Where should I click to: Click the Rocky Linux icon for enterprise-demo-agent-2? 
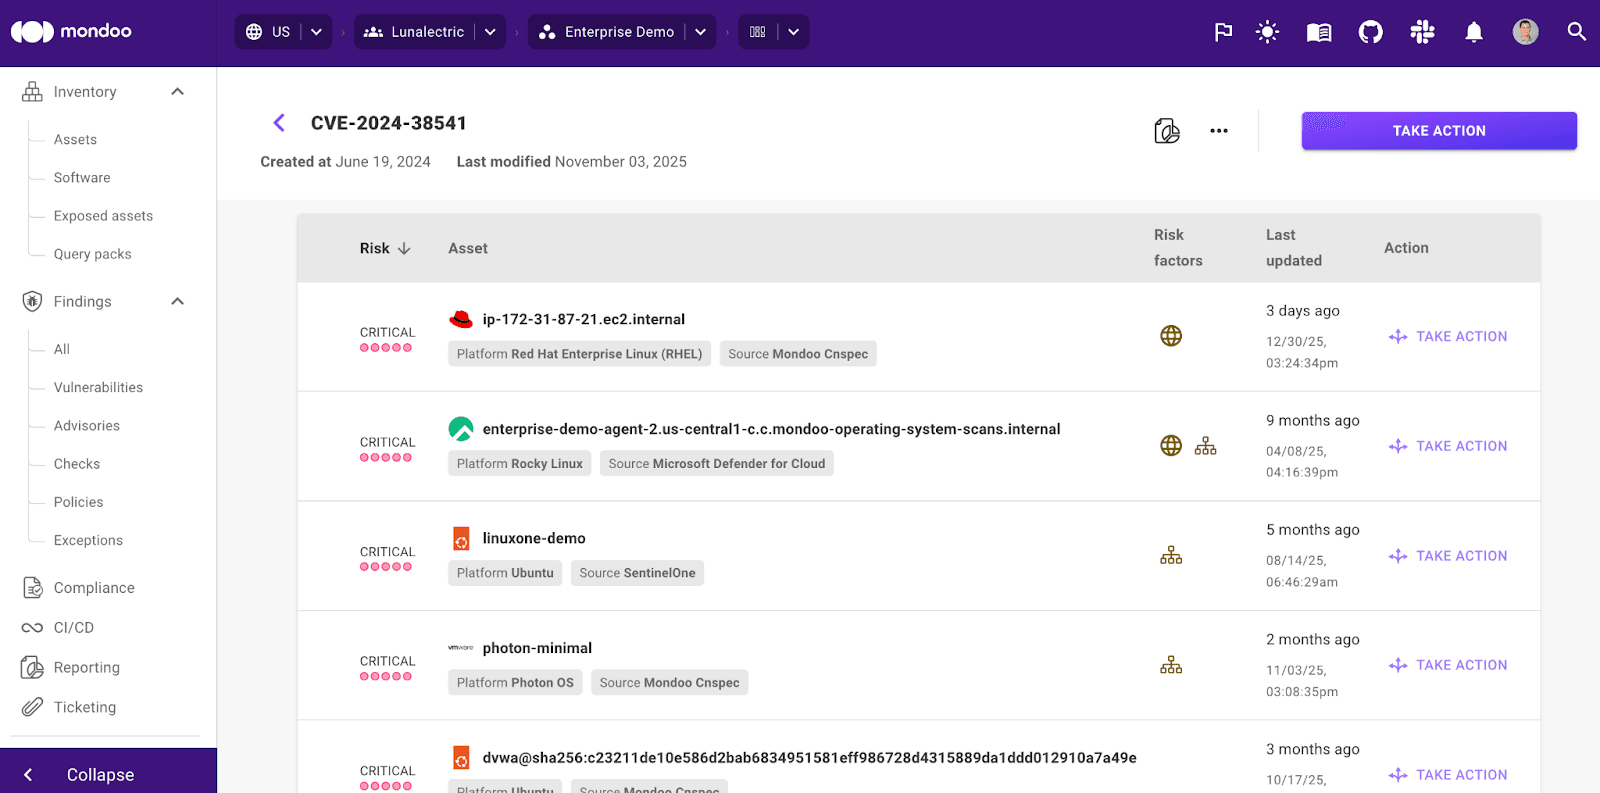pyautogui.click(x=461, y=429)
